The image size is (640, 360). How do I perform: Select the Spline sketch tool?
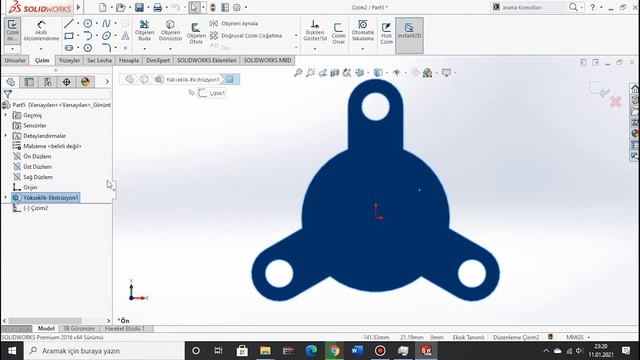tap(106, 24)
